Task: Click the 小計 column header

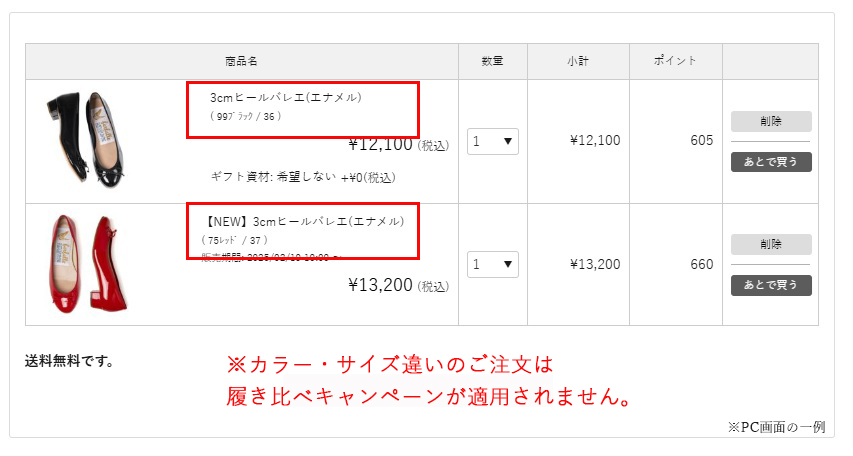Action: click(x=578, y=62)
